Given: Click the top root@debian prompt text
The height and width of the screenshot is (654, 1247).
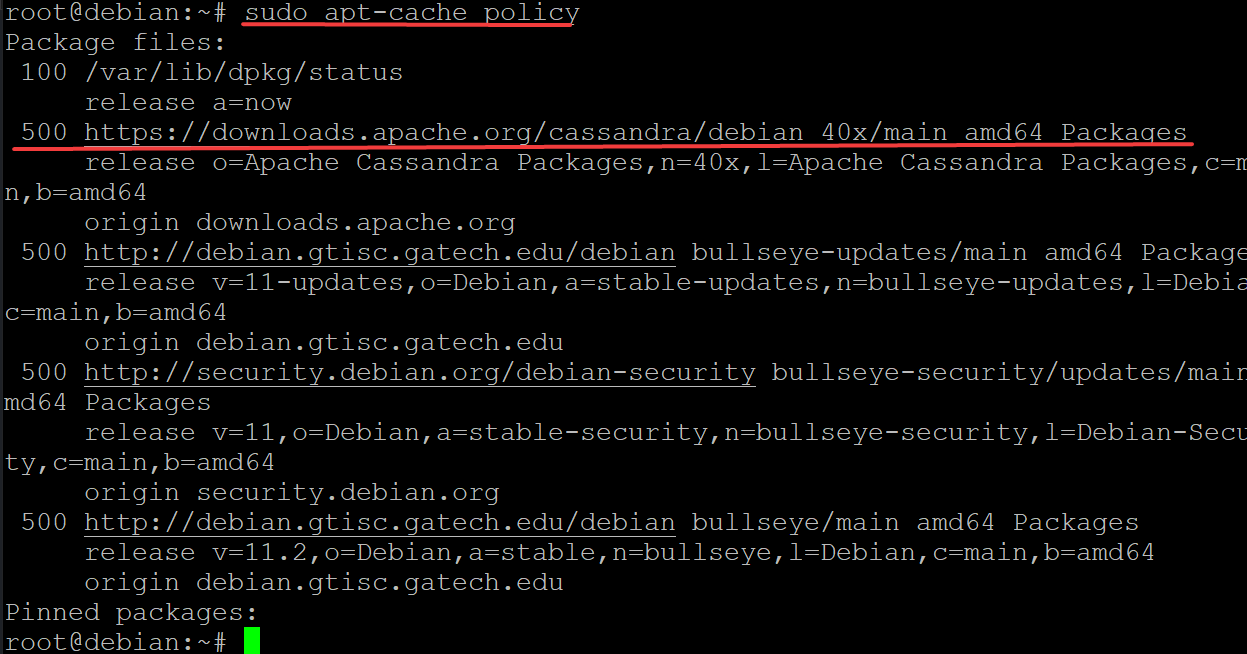Looking at the screenshot, I should point(116,13).
